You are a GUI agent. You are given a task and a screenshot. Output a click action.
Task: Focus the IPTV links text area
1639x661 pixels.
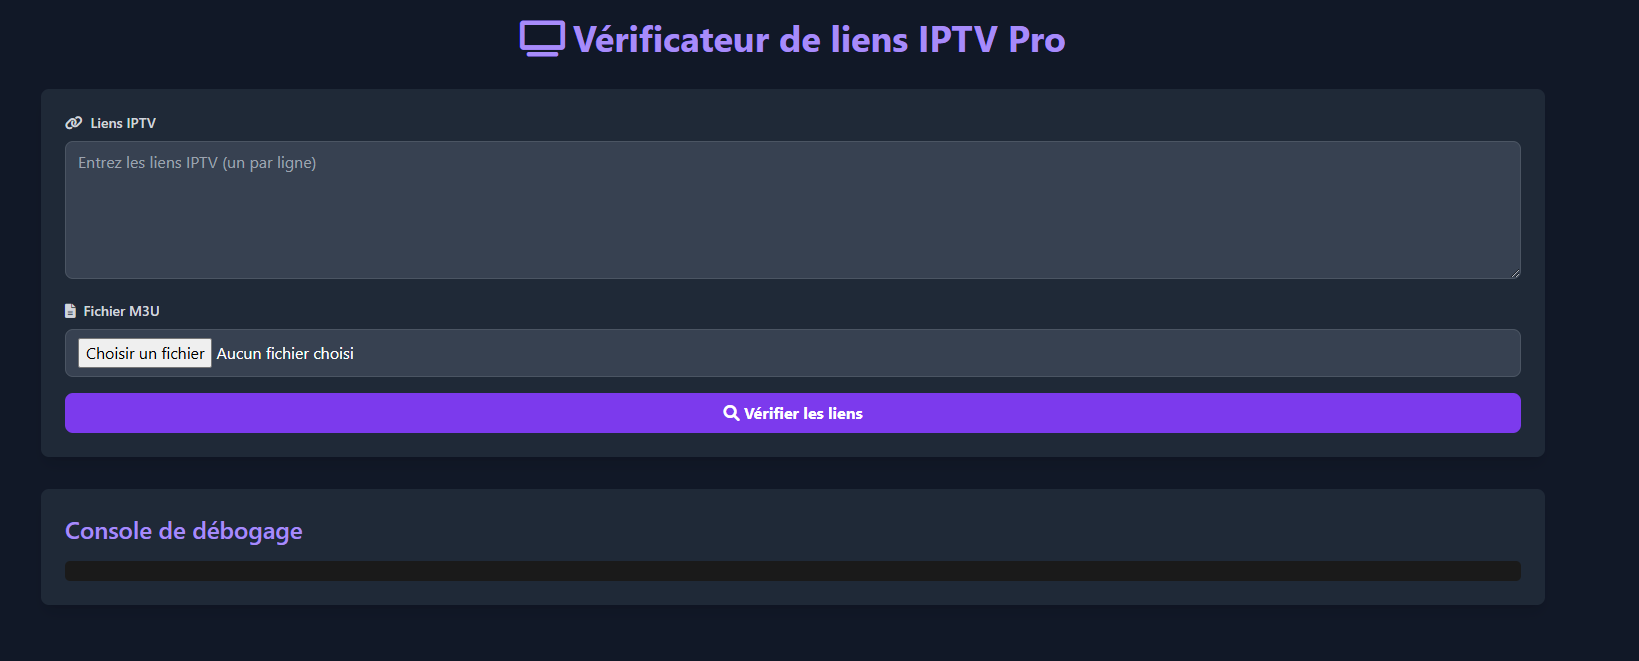[x=792, y=220]
